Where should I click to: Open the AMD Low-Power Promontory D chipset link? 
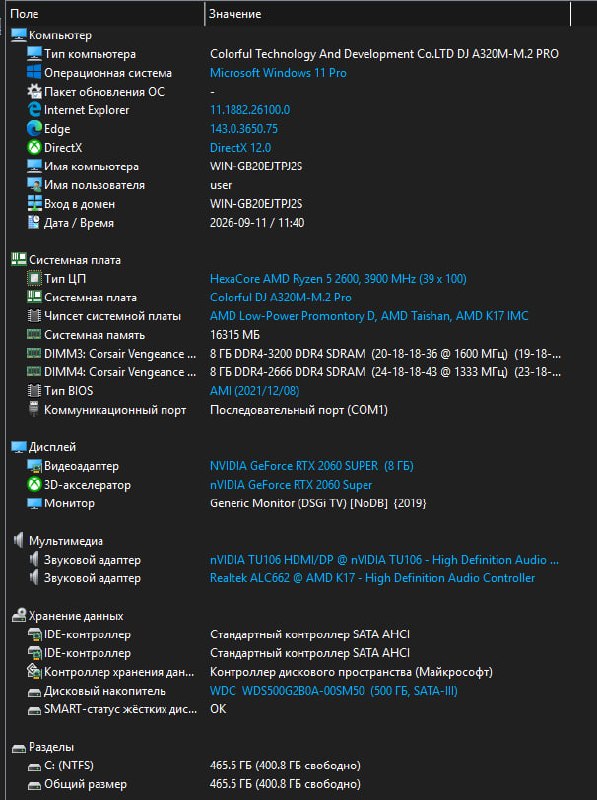click(x=369, y=316)
